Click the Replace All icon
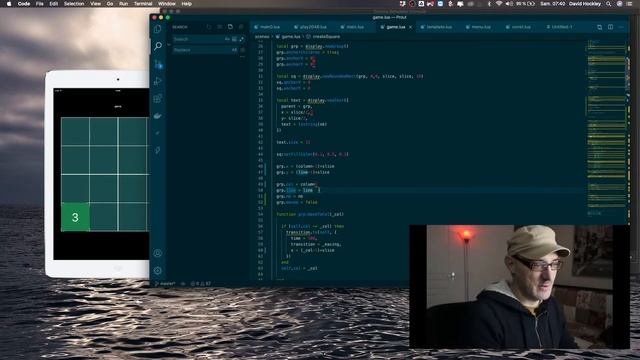 click(x=242, y=50)
